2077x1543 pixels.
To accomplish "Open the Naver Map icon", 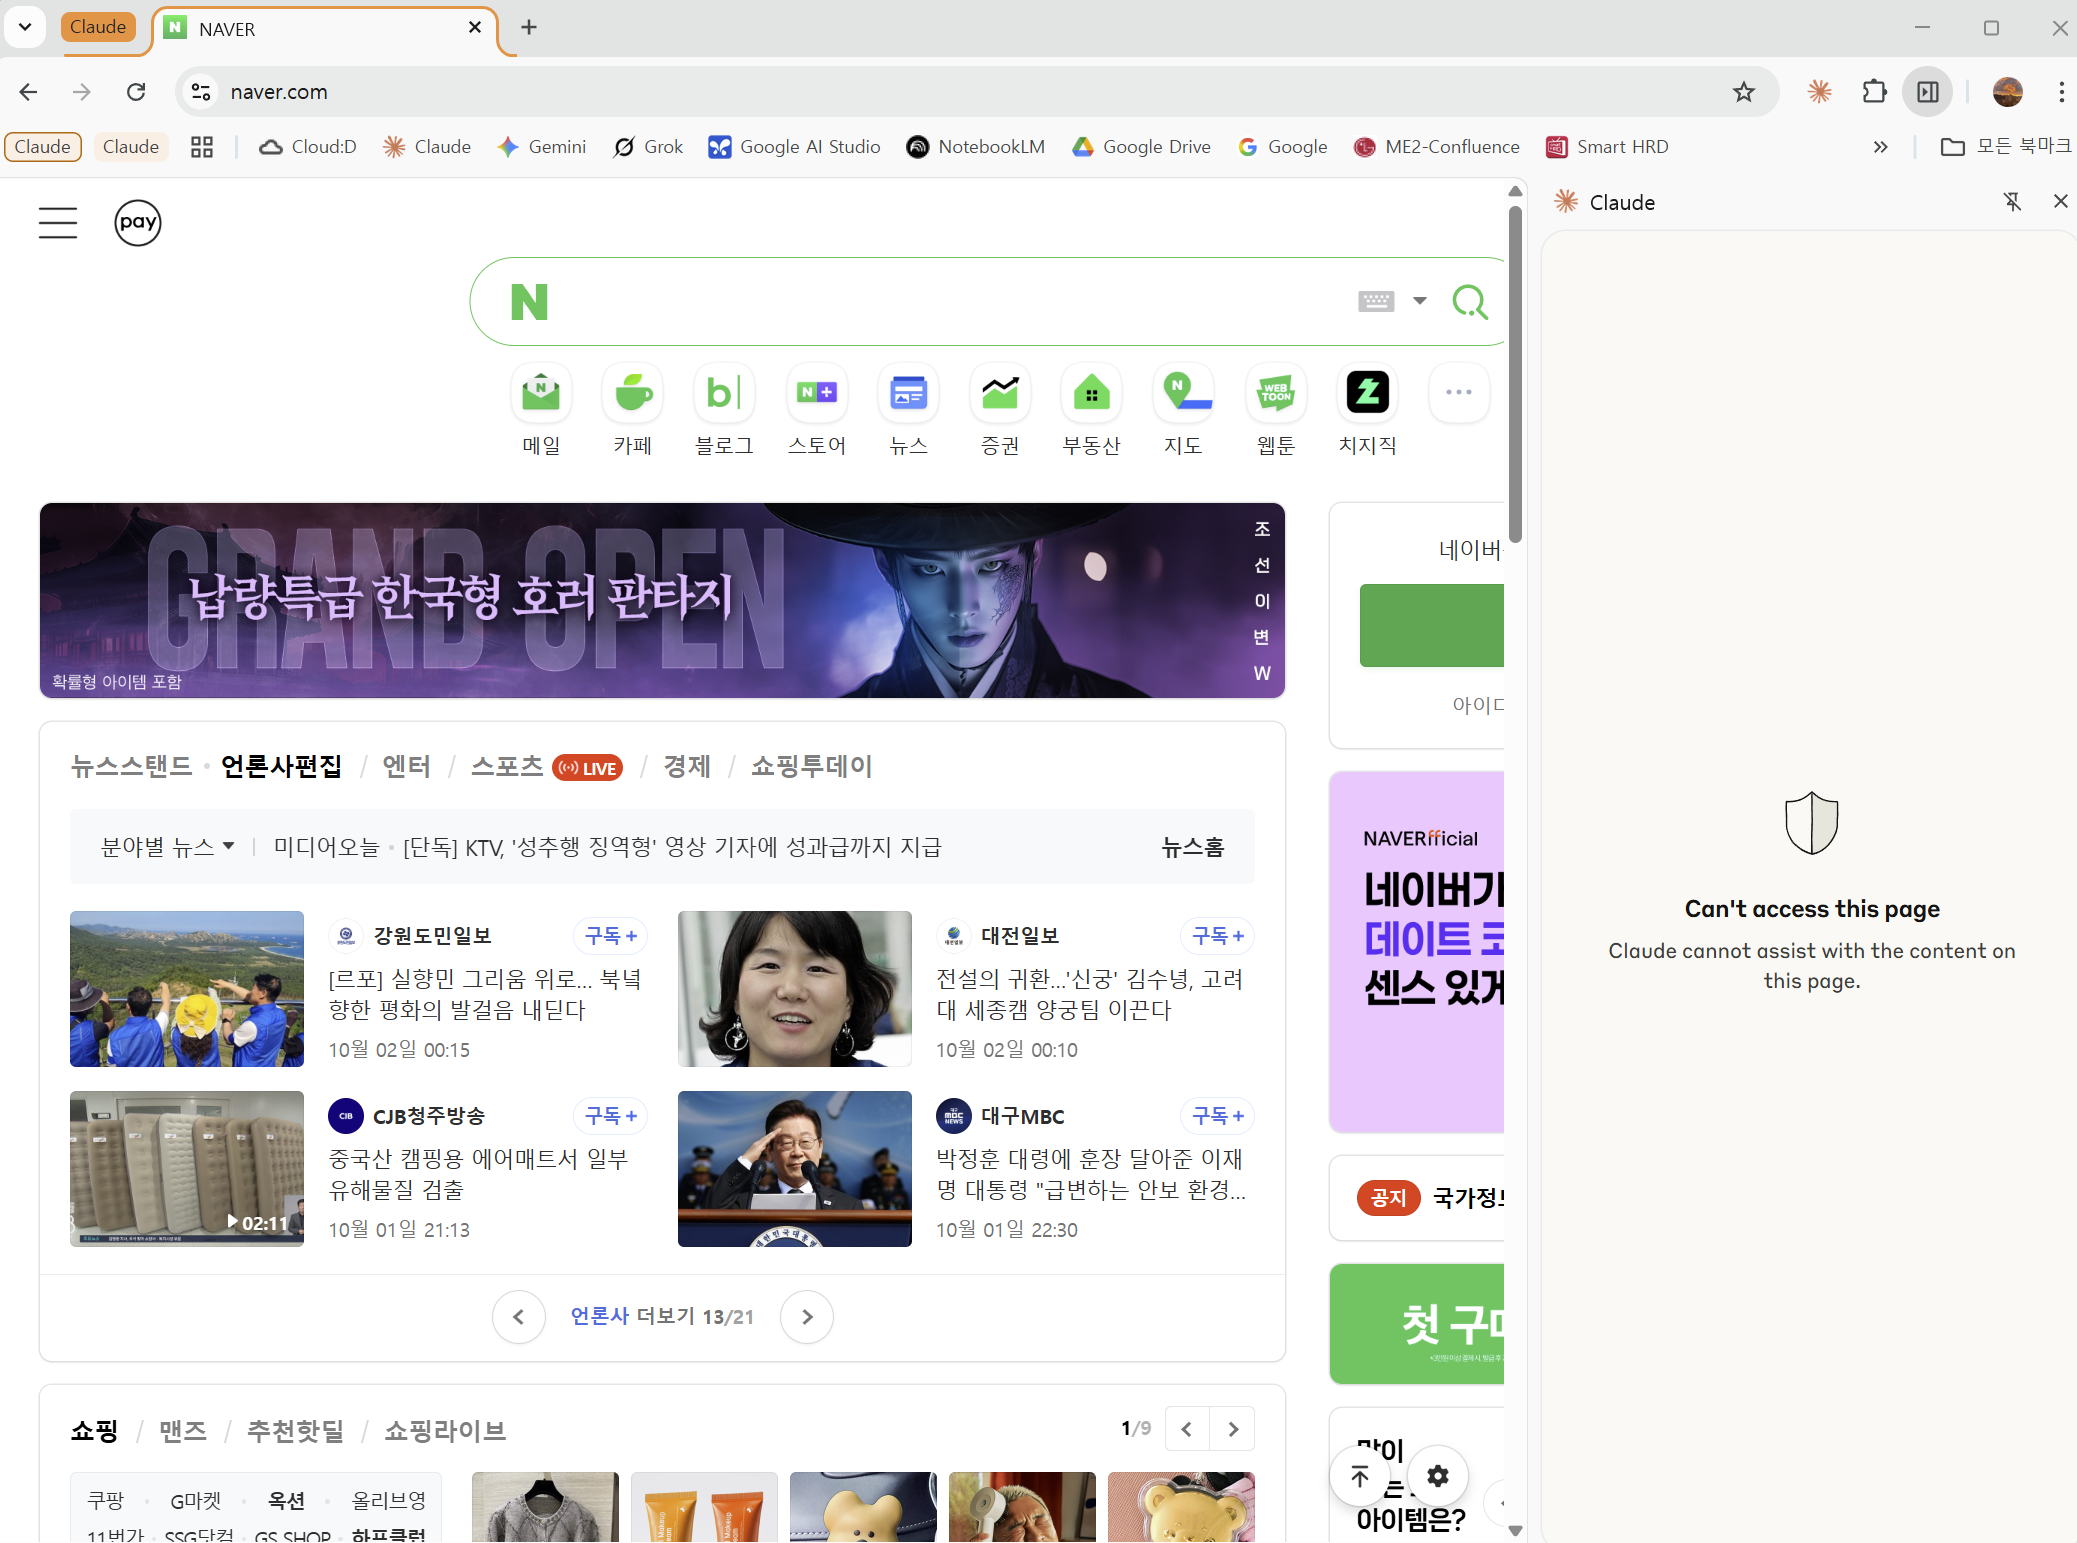I will pos(1183,393).
